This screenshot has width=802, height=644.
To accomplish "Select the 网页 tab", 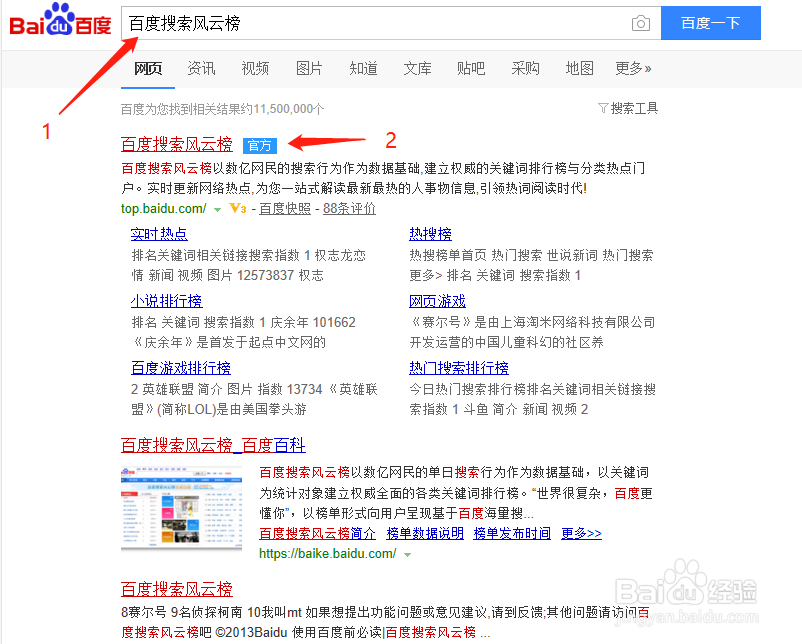I will (148, 68).
